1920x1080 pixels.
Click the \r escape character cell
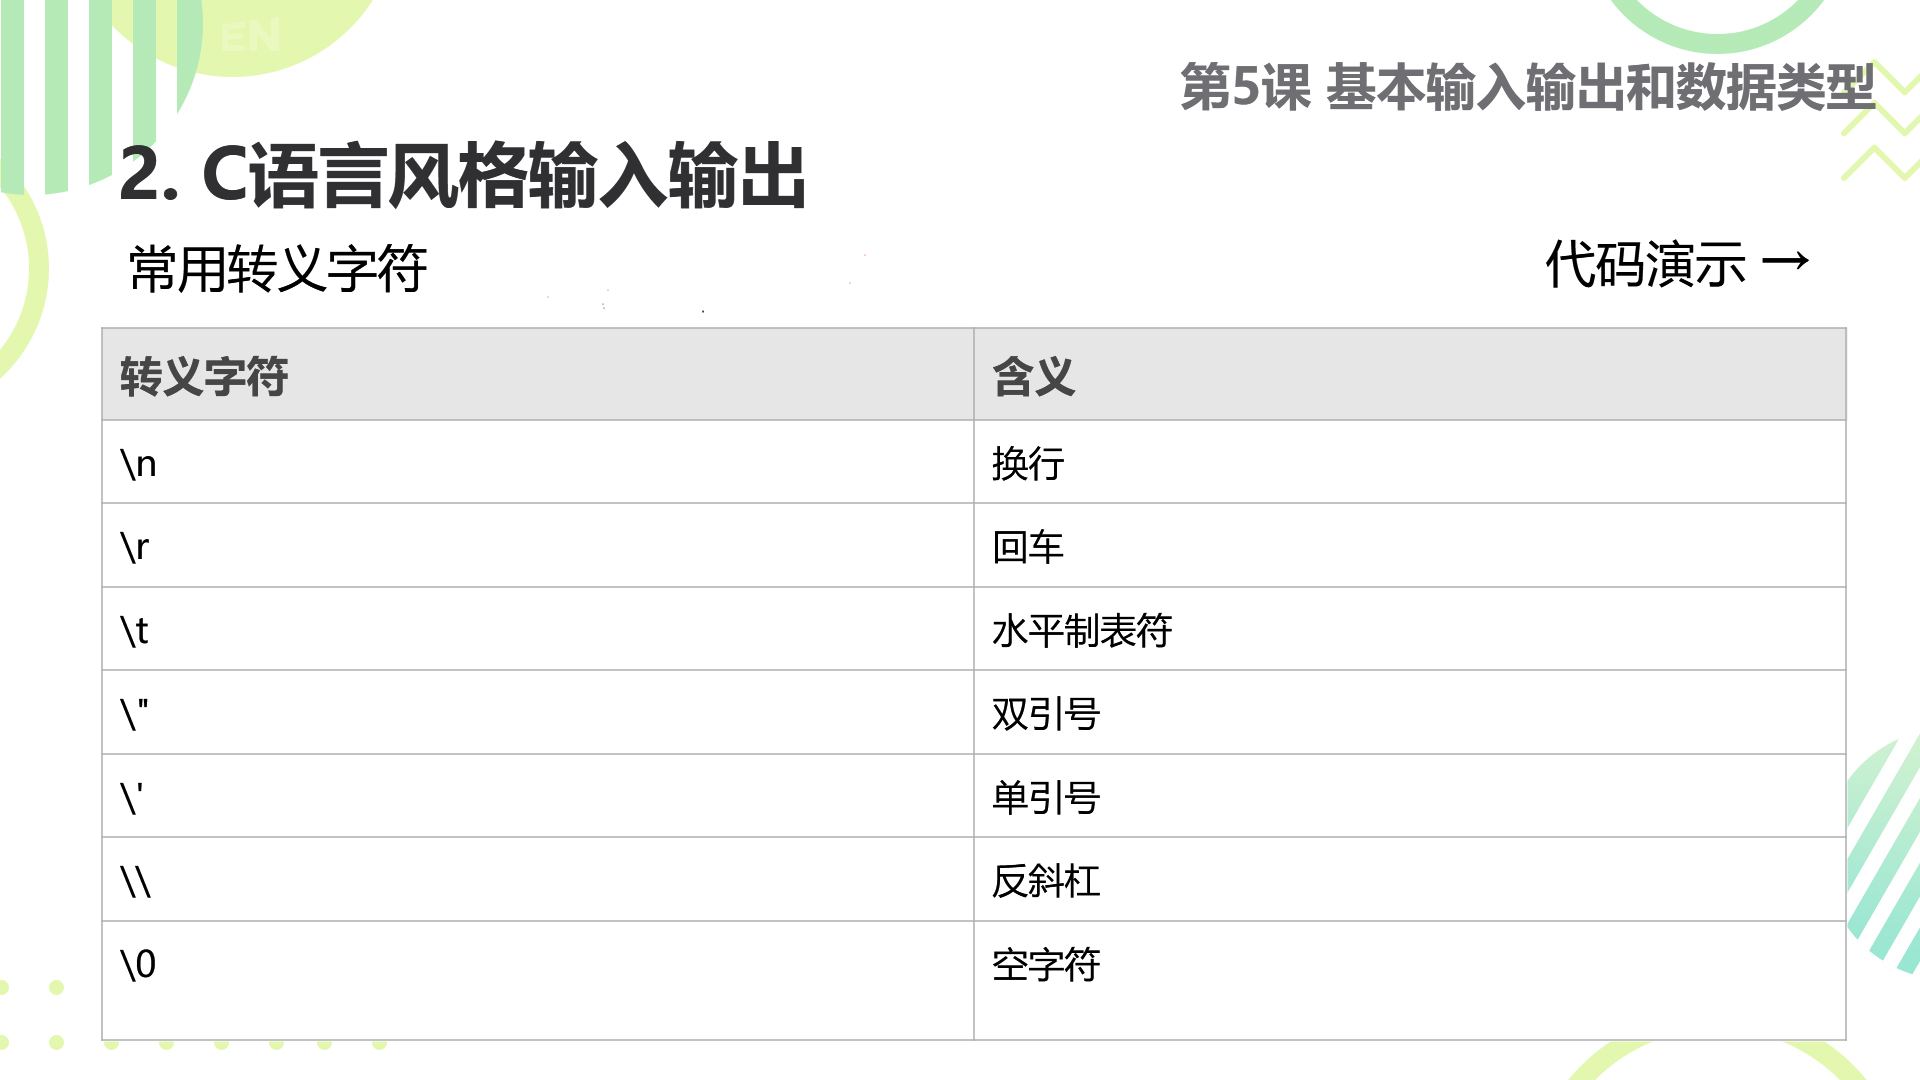click(538, 545)
